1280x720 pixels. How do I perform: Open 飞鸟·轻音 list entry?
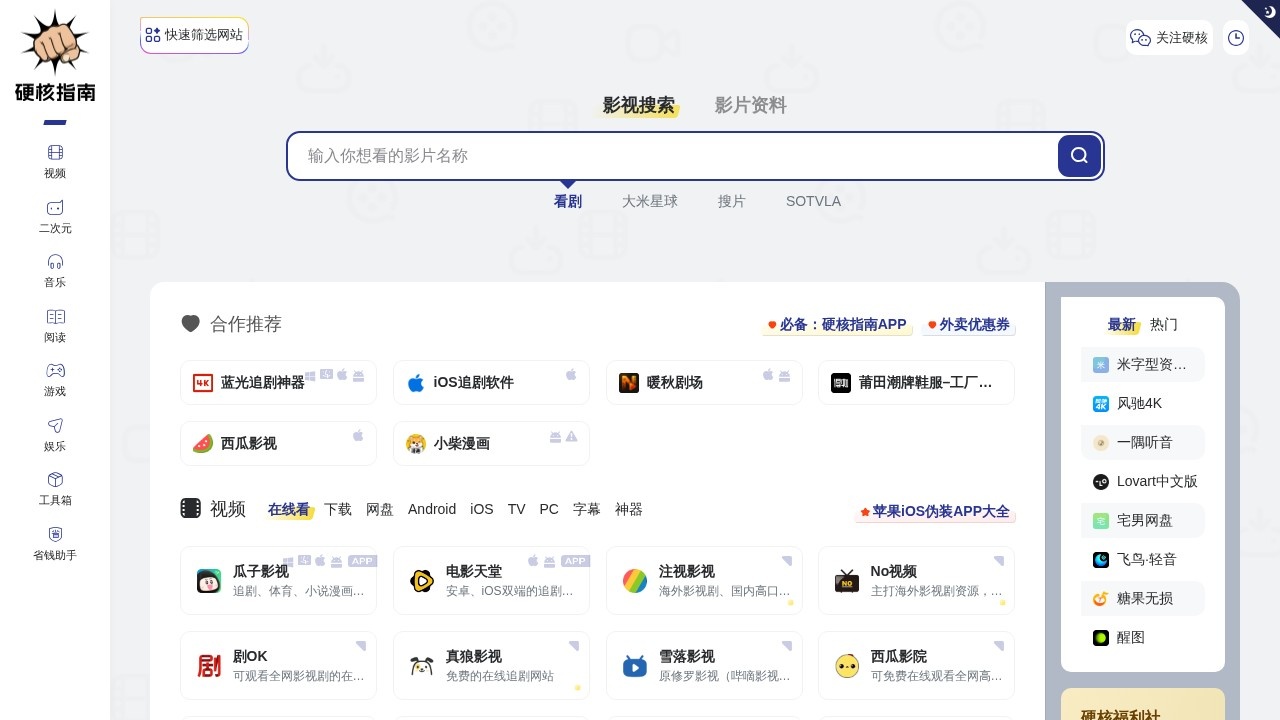coord(1143,560)
